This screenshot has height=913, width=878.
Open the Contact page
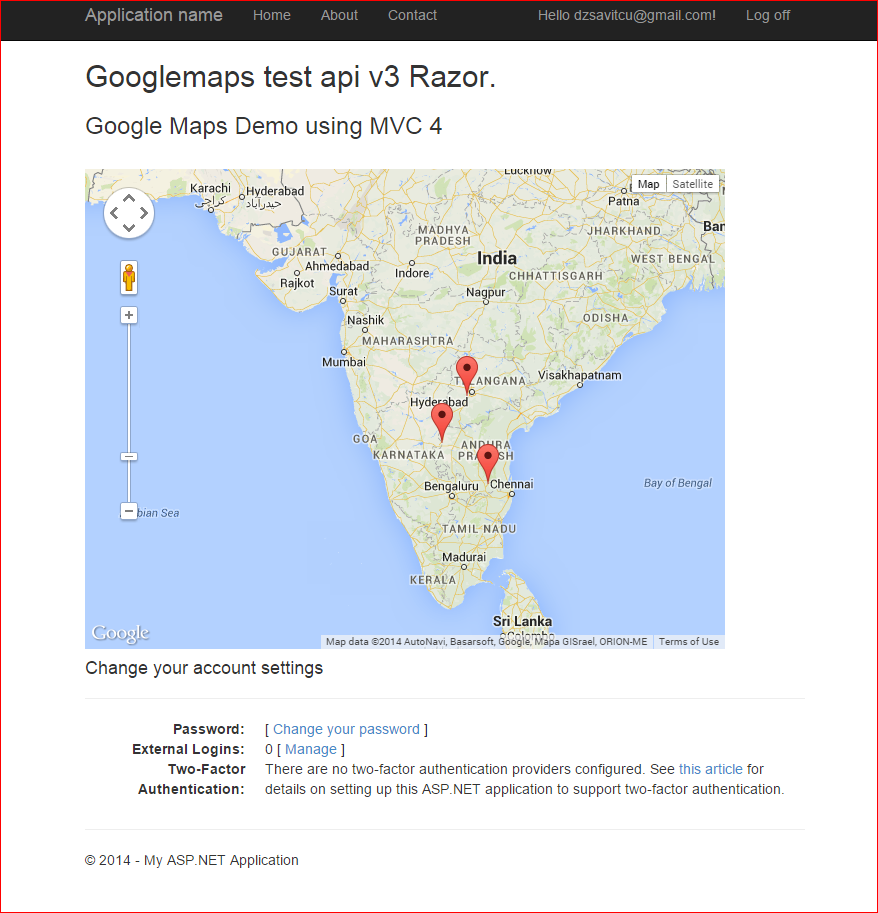click(412, 15)
